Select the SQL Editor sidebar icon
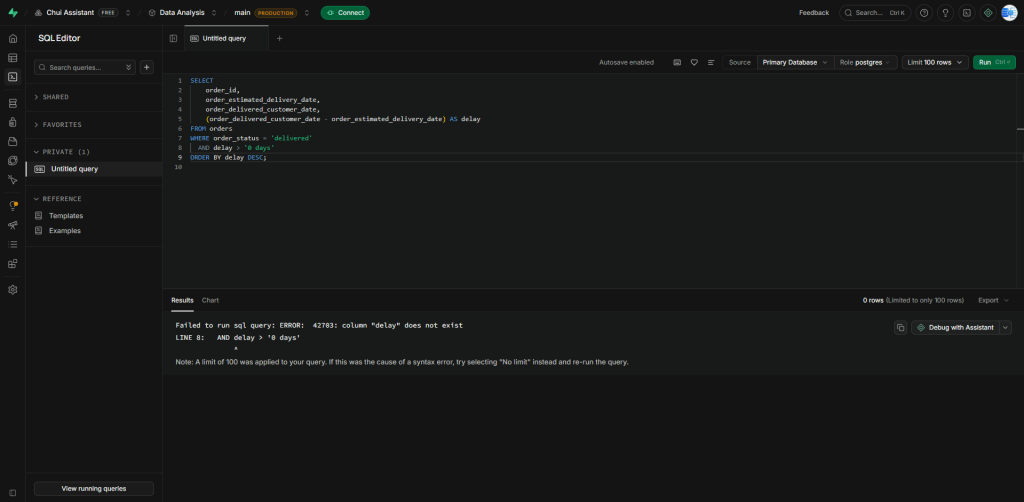The height and width of the screenshot is (502, 1024). 12,77
